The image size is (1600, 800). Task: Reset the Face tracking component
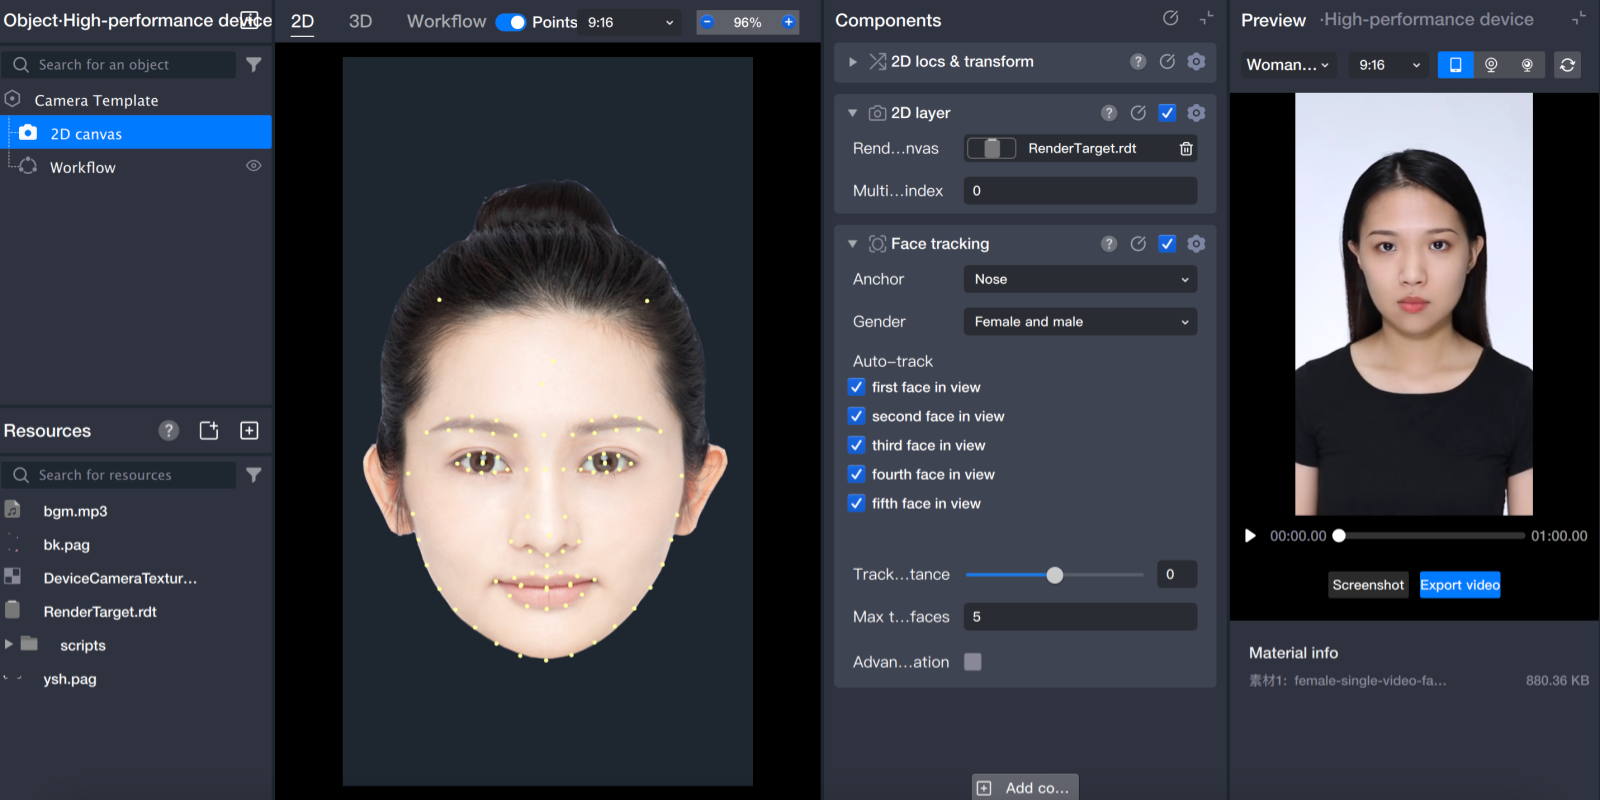click(1138, 244)
